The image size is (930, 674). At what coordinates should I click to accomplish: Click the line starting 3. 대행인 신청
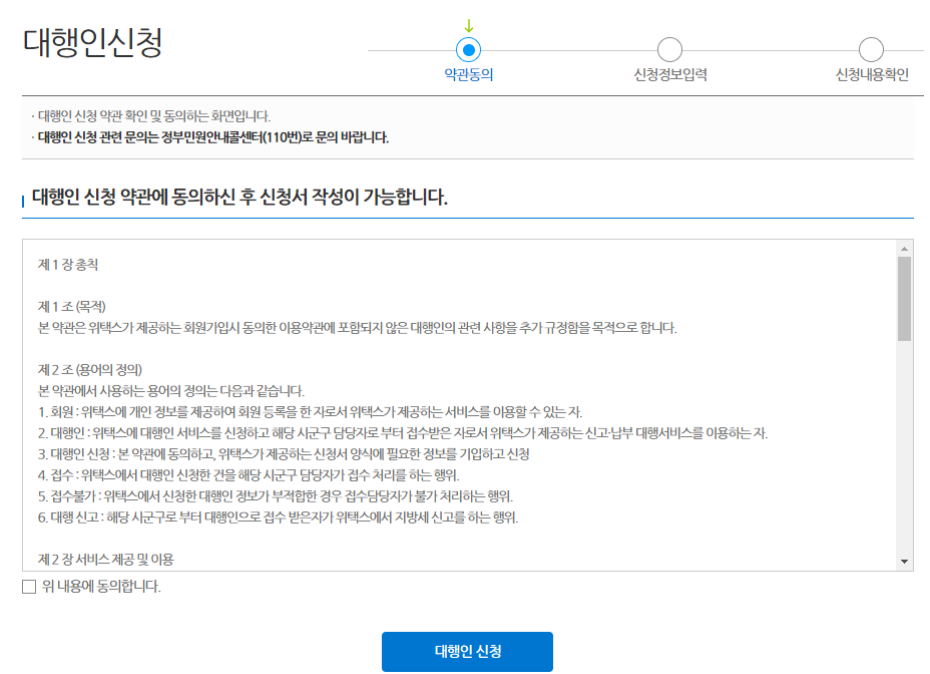(x=284, y=454)
